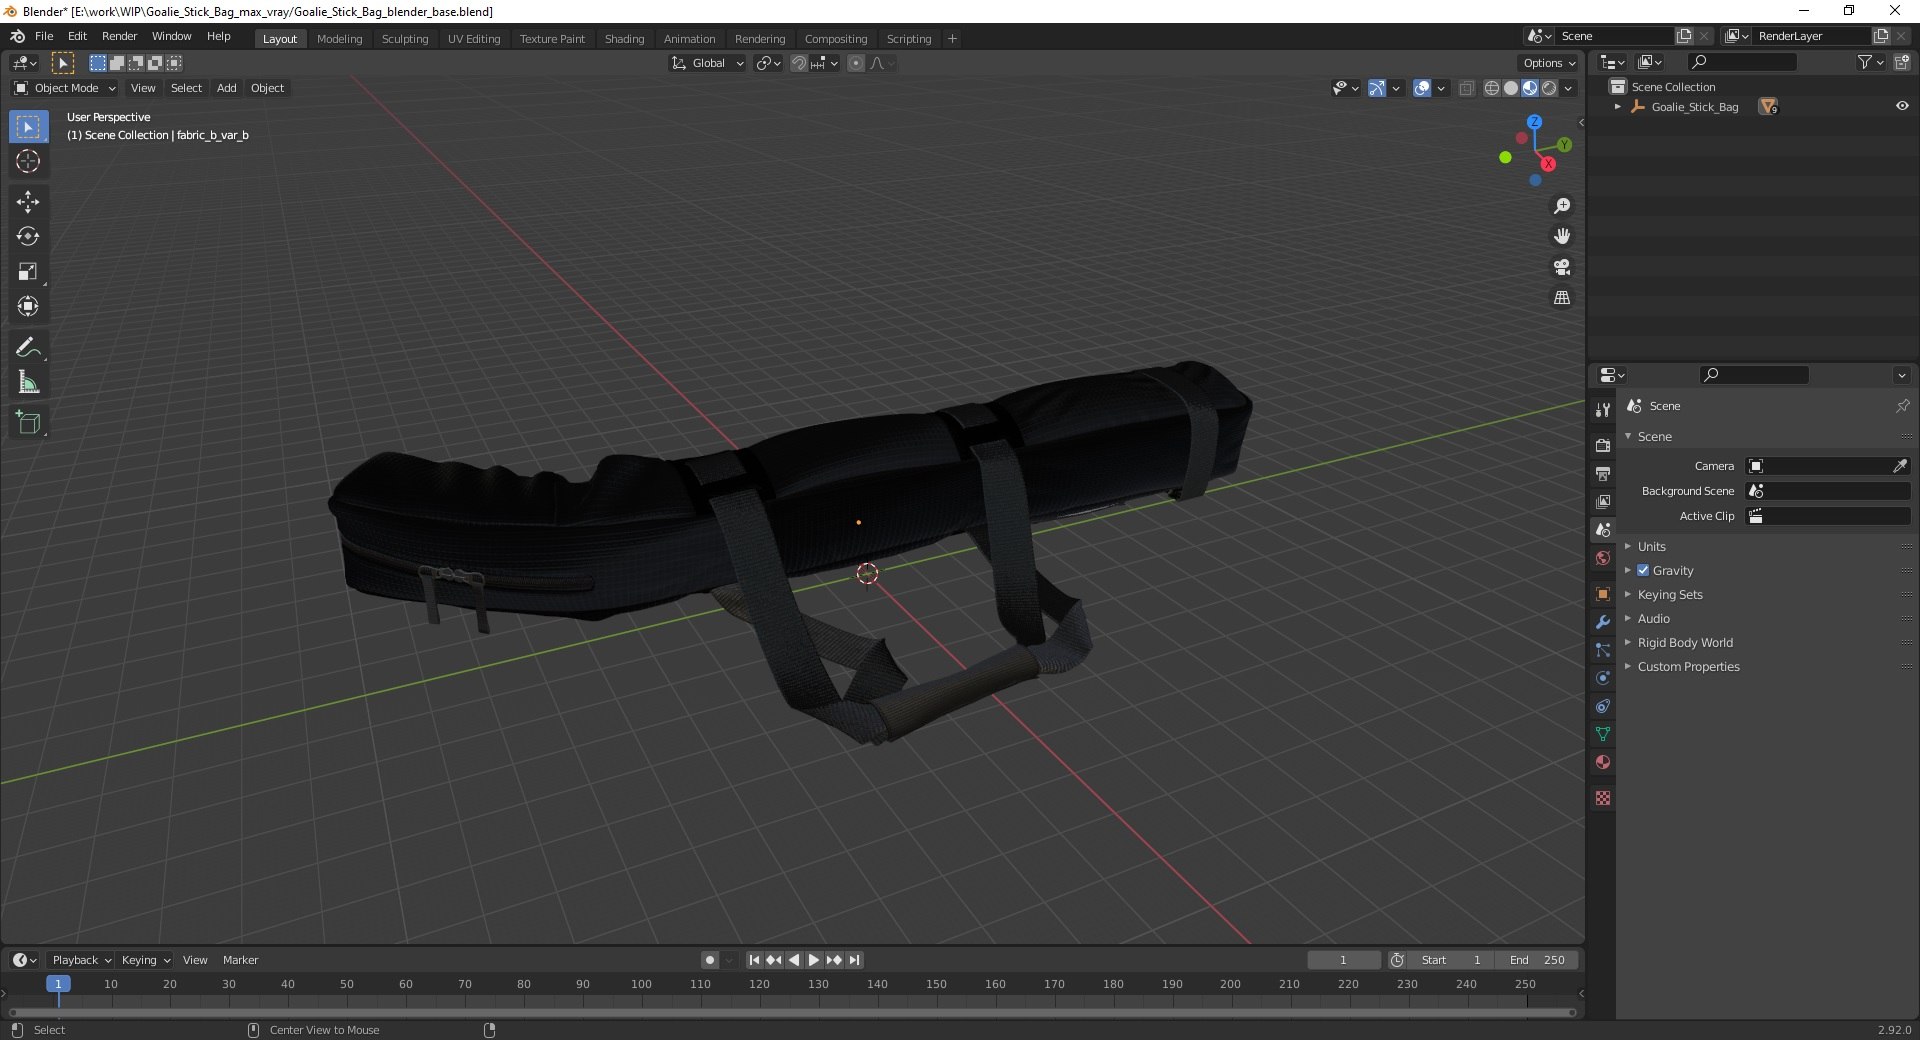
Task: Open the Material properties tab
Action: [x=1603, y=762]
